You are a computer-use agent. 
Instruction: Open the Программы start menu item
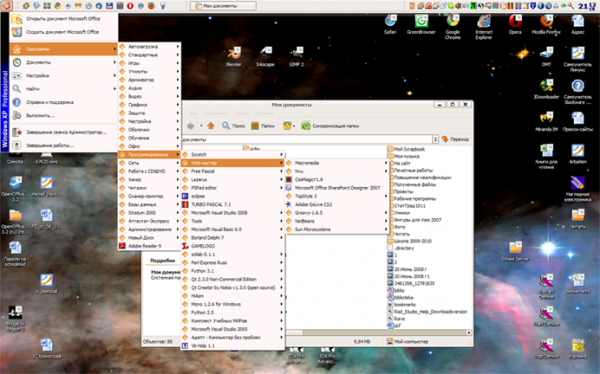[64, 49]
